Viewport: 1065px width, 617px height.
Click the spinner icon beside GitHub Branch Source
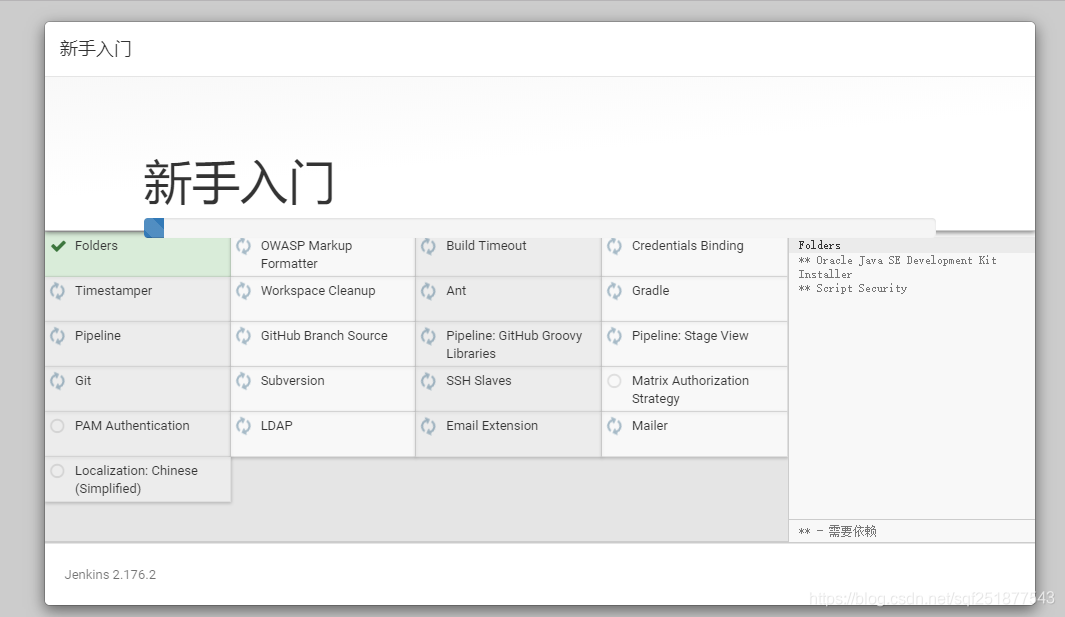(243, 336)
